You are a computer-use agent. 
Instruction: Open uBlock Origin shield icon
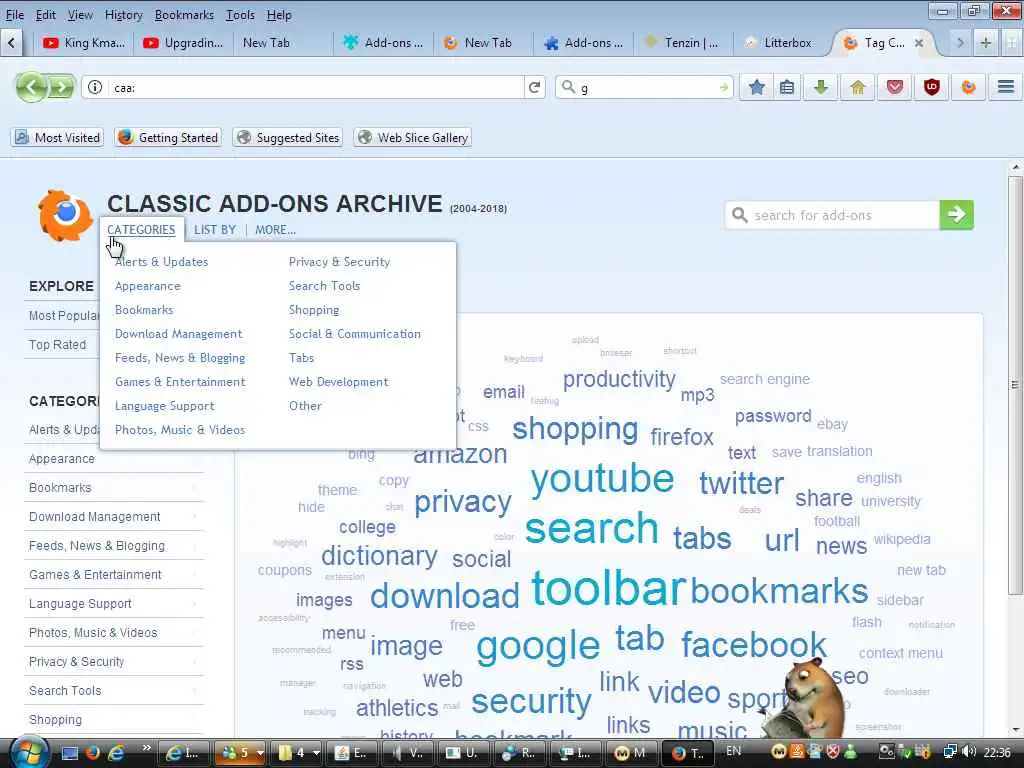point(931,87)
